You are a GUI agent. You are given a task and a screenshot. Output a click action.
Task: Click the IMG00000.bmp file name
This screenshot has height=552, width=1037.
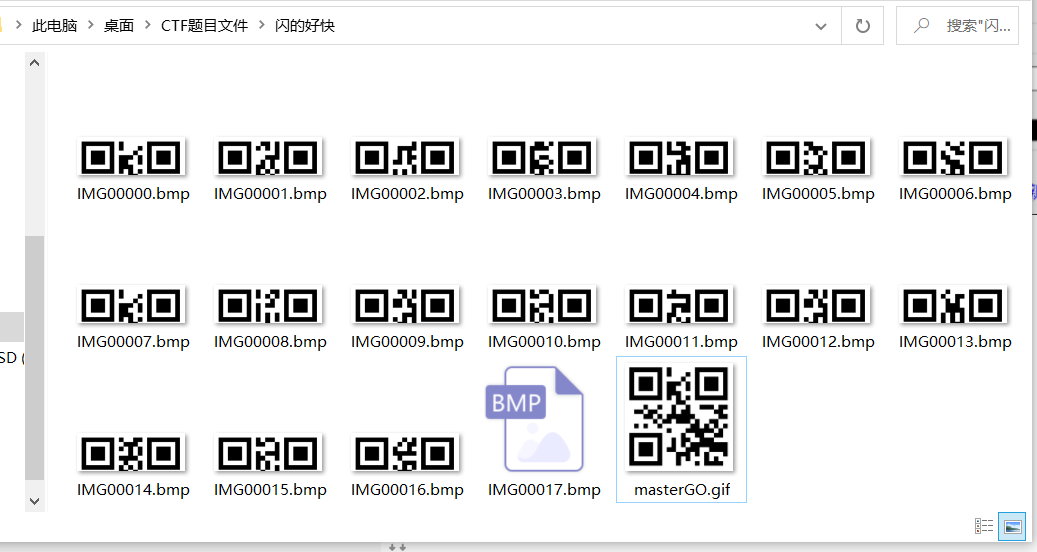pos(133,194)
